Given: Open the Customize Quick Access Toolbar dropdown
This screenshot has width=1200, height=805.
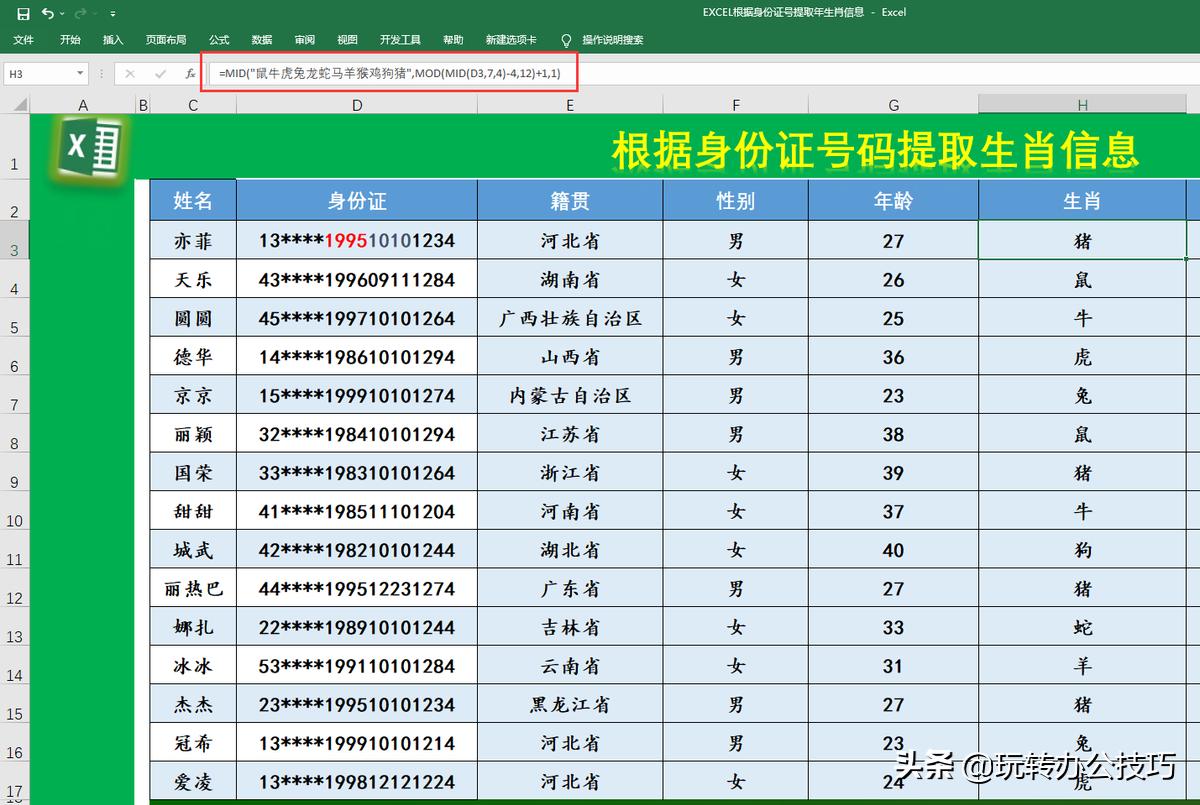Looking at the screenshot, I should [112, 13].
